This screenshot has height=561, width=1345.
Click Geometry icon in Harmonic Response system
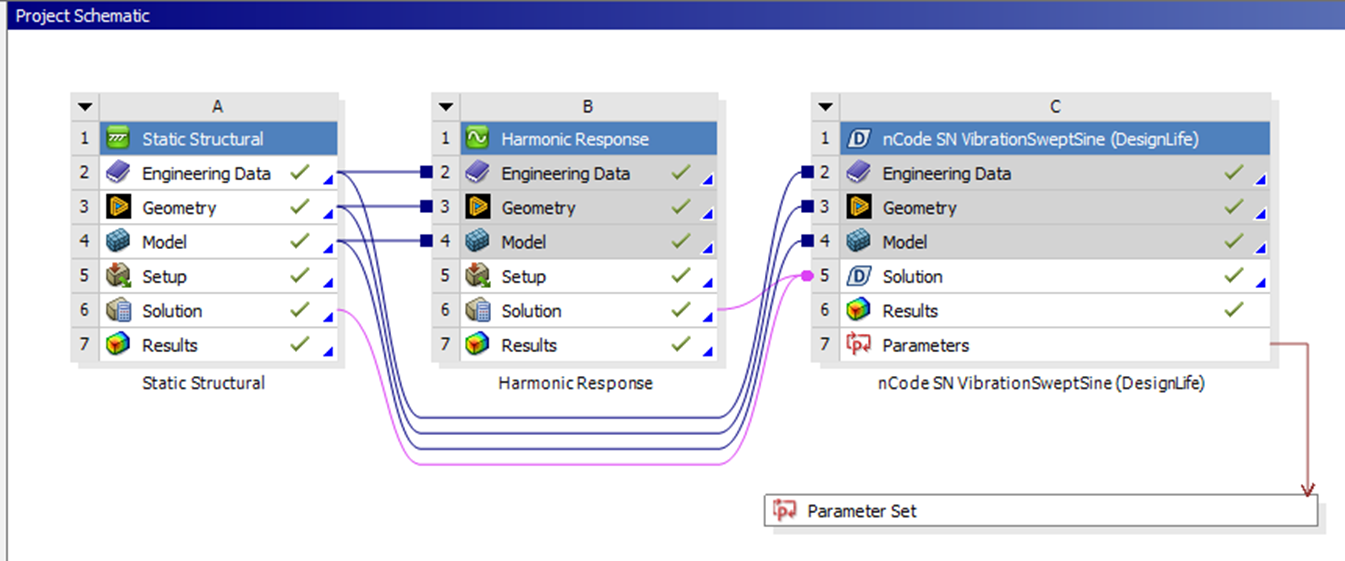tap(478, 208)
